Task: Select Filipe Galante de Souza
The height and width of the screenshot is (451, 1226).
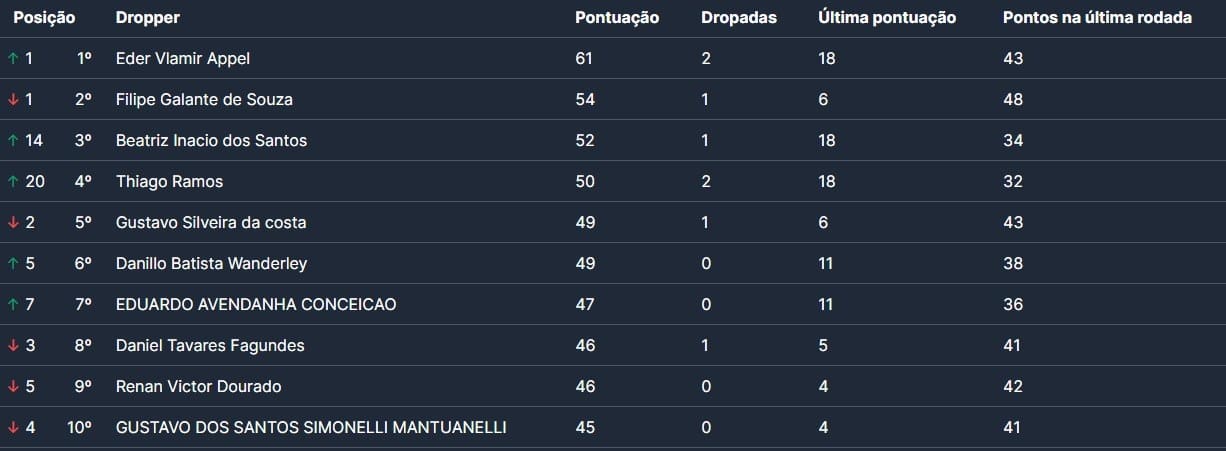Action: tap(204, 100)
